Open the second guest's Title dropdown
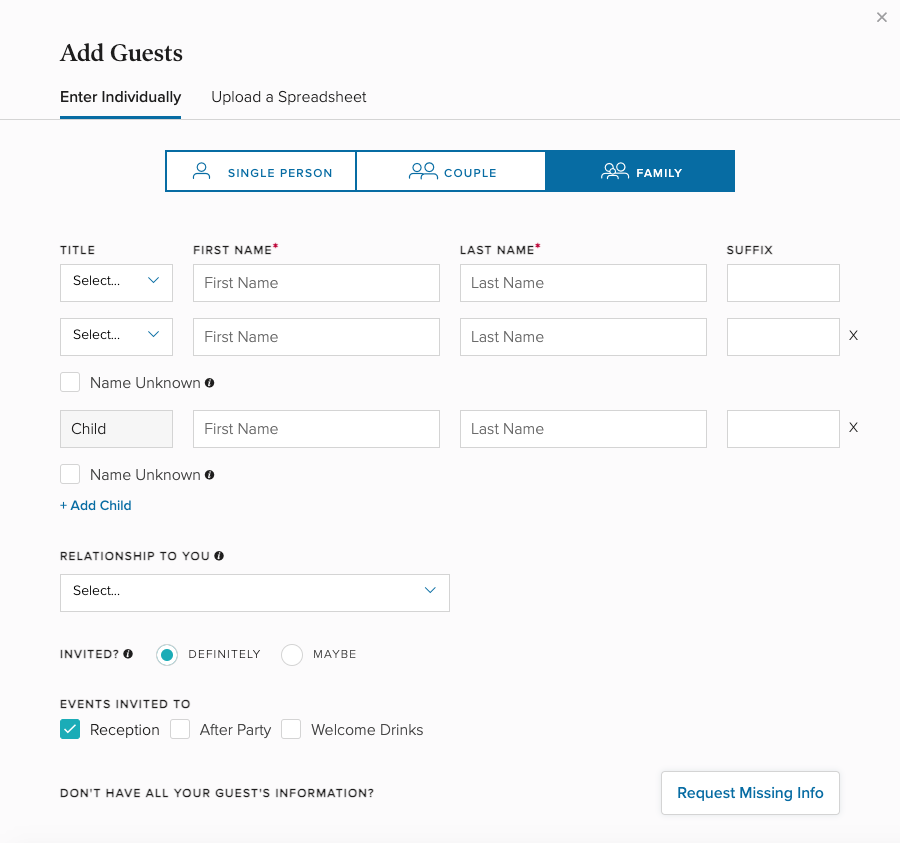 coord(116,336)
